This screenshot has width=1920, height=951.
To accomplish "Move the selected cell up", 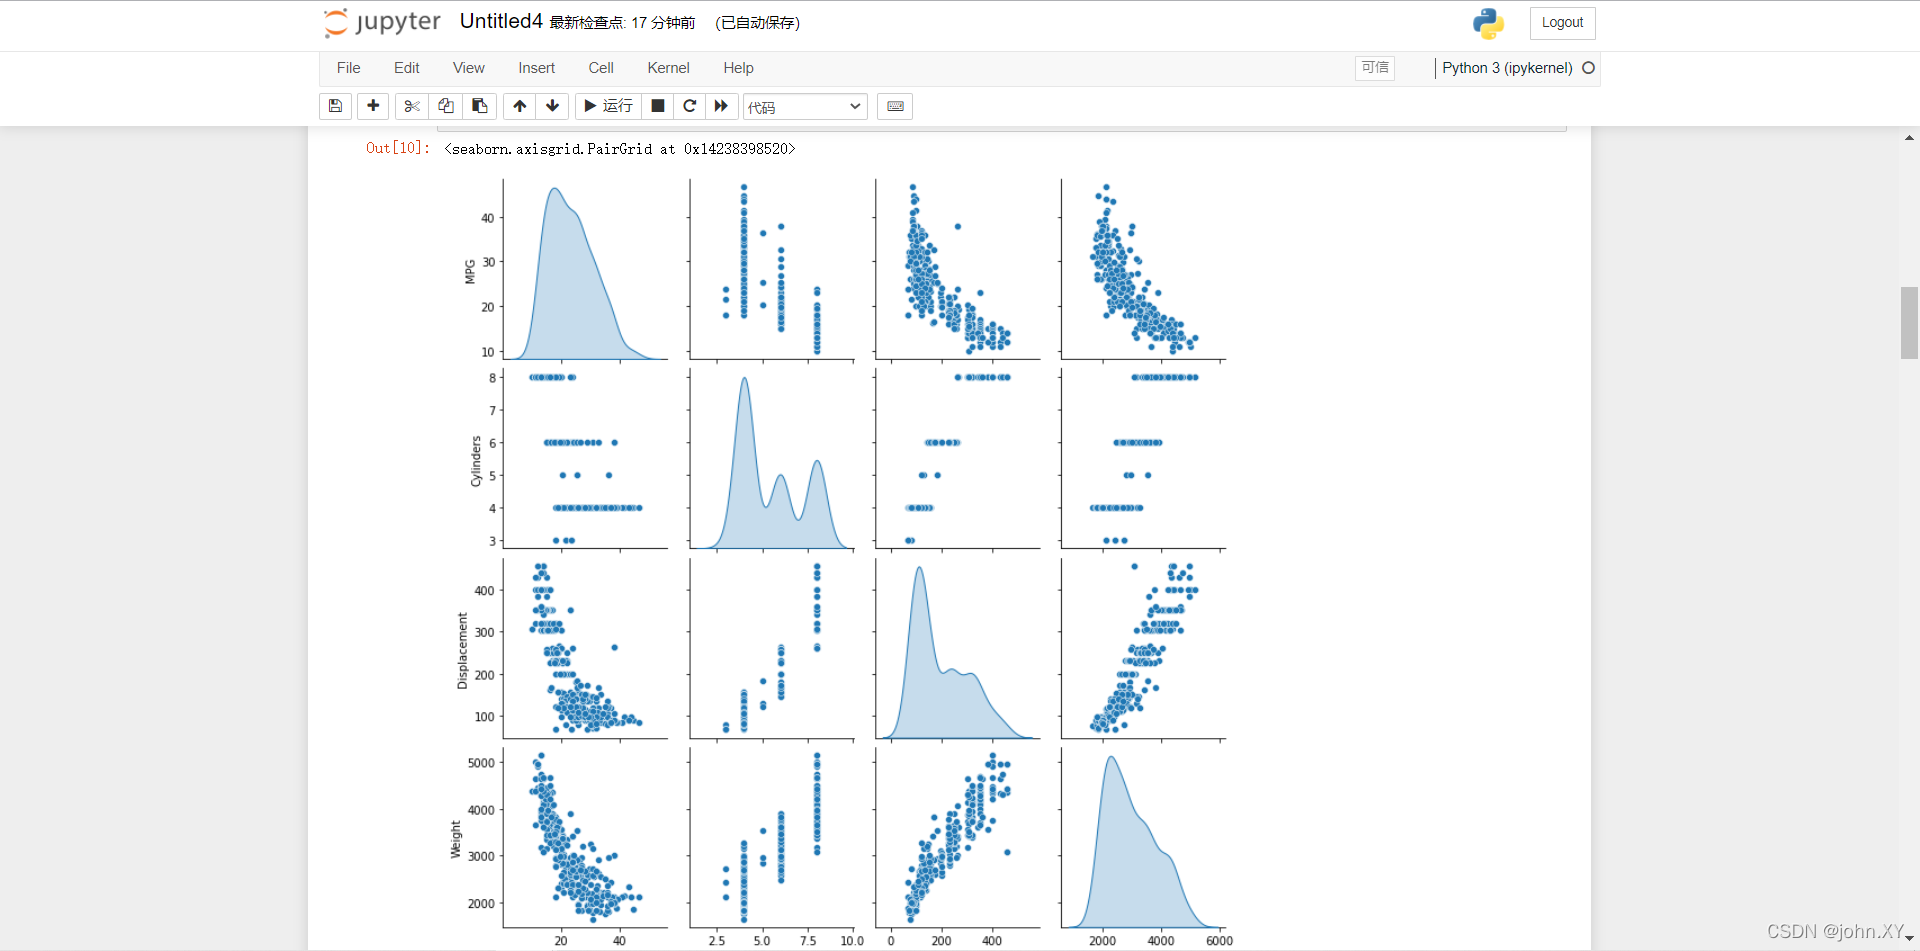I will 519,106.
